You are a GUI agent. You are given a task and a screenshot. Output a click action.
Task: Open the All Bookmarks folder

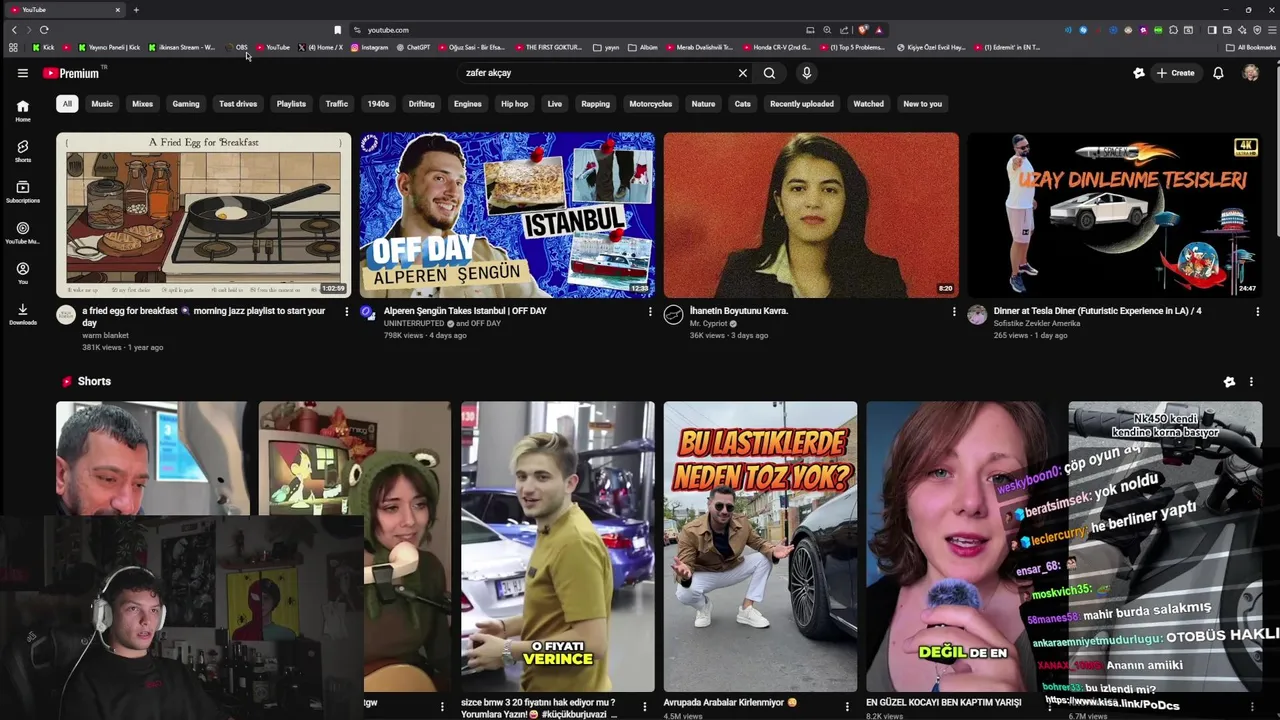(1251, 47)
